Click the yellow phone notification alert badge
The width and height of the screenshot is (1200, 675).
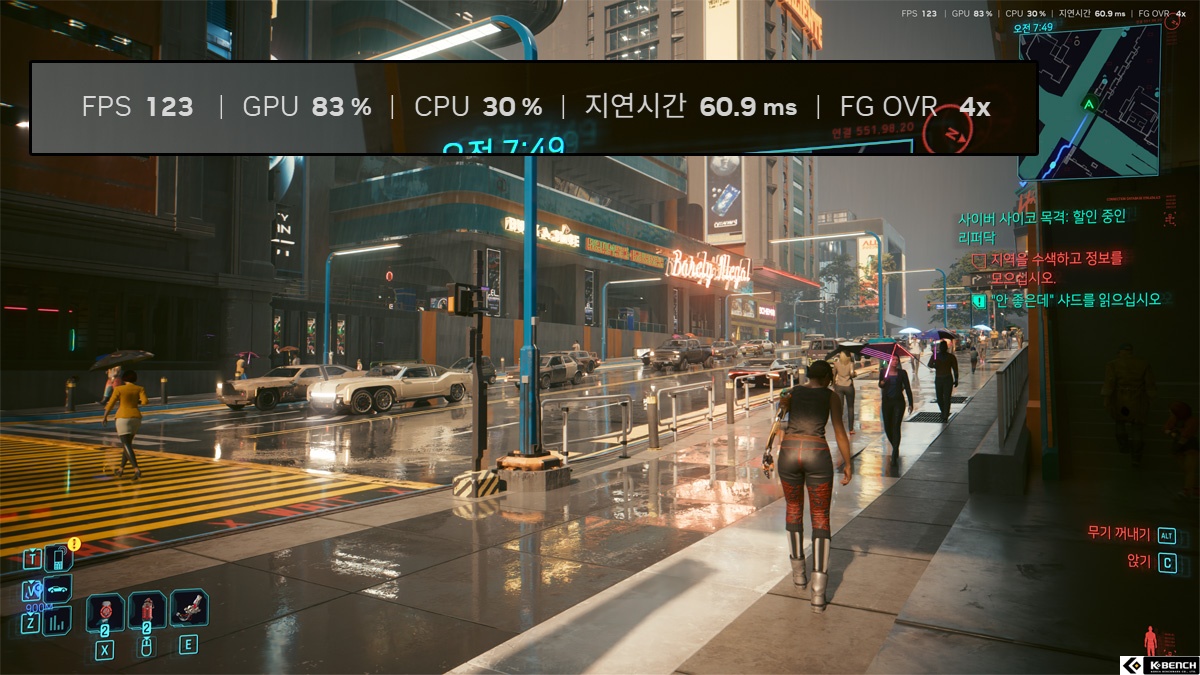pyautogui.click(x=74, y=544)
